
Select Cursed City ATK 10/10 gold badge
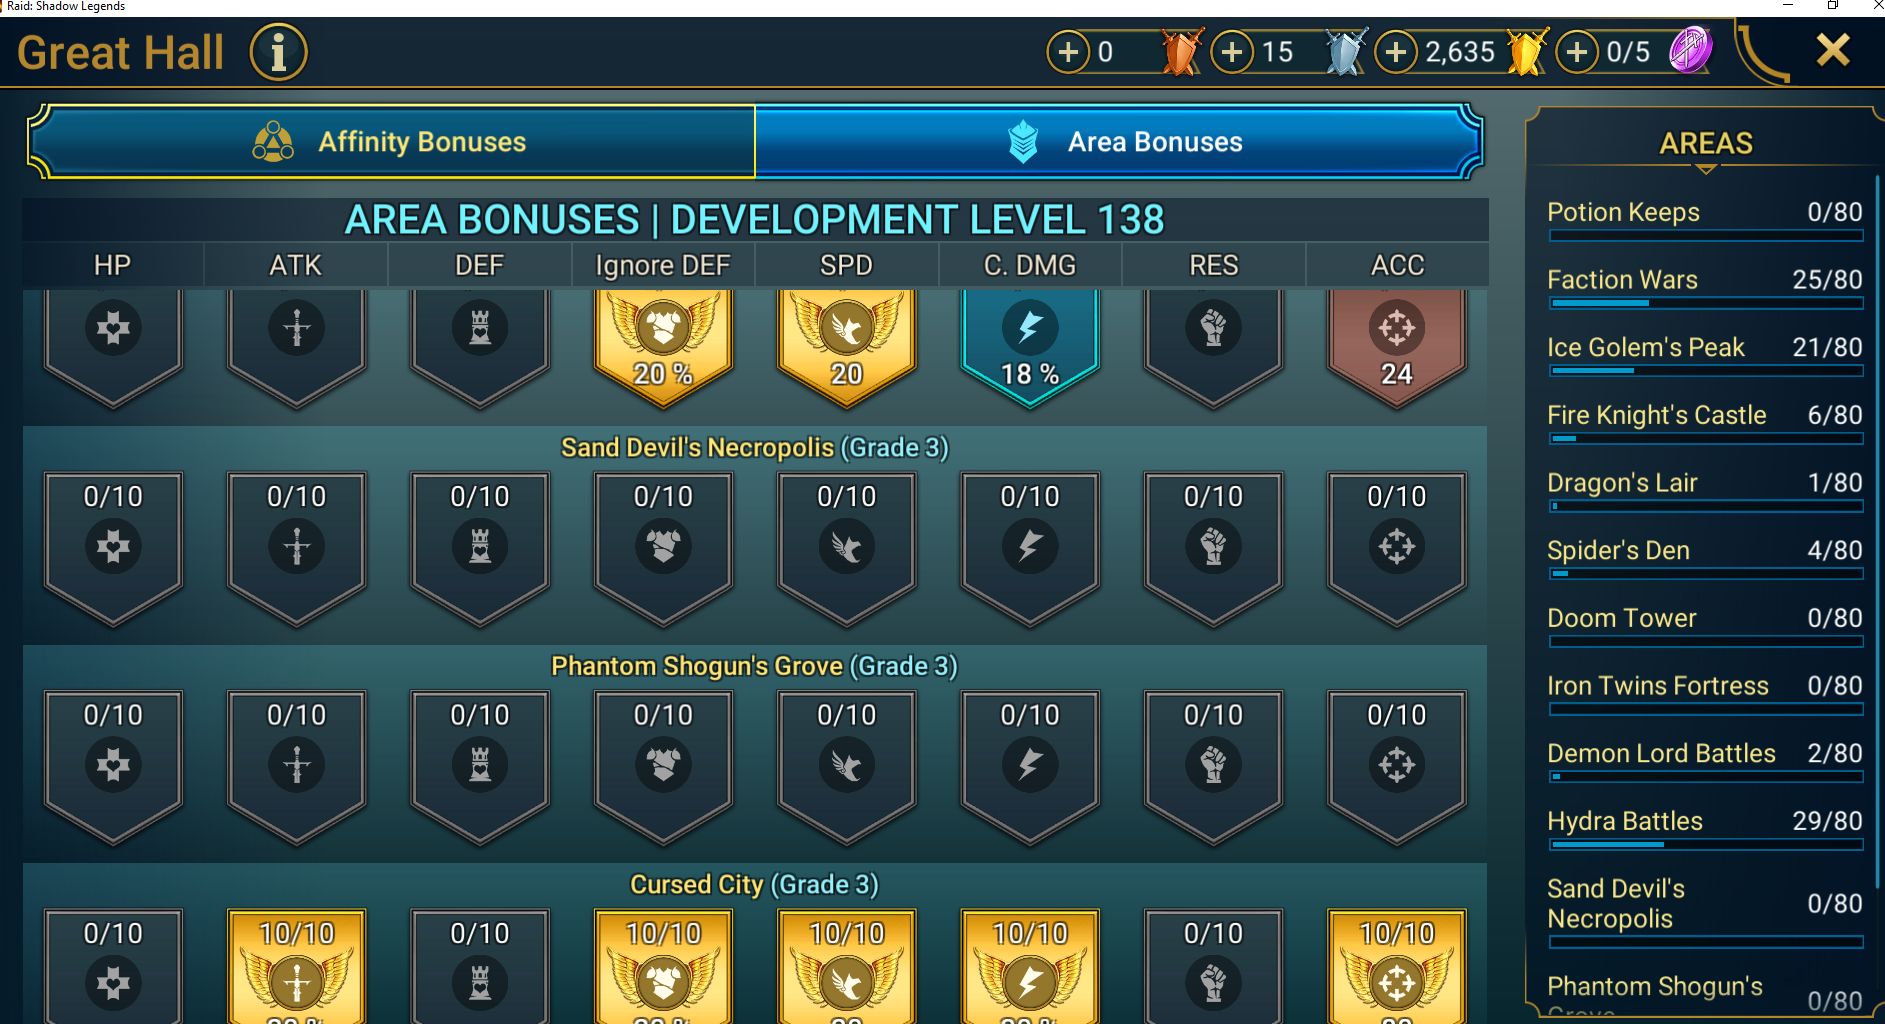click(296, 966)
